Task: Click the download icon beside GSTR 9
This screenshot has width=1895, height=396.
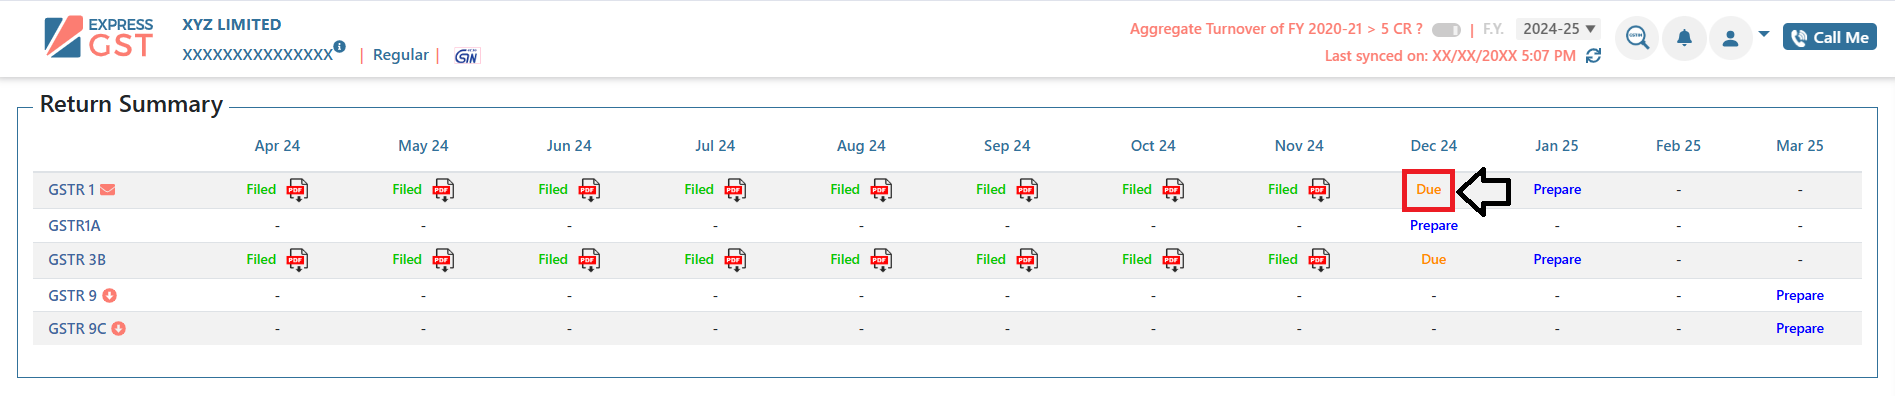Action: (x=110, y=296)
